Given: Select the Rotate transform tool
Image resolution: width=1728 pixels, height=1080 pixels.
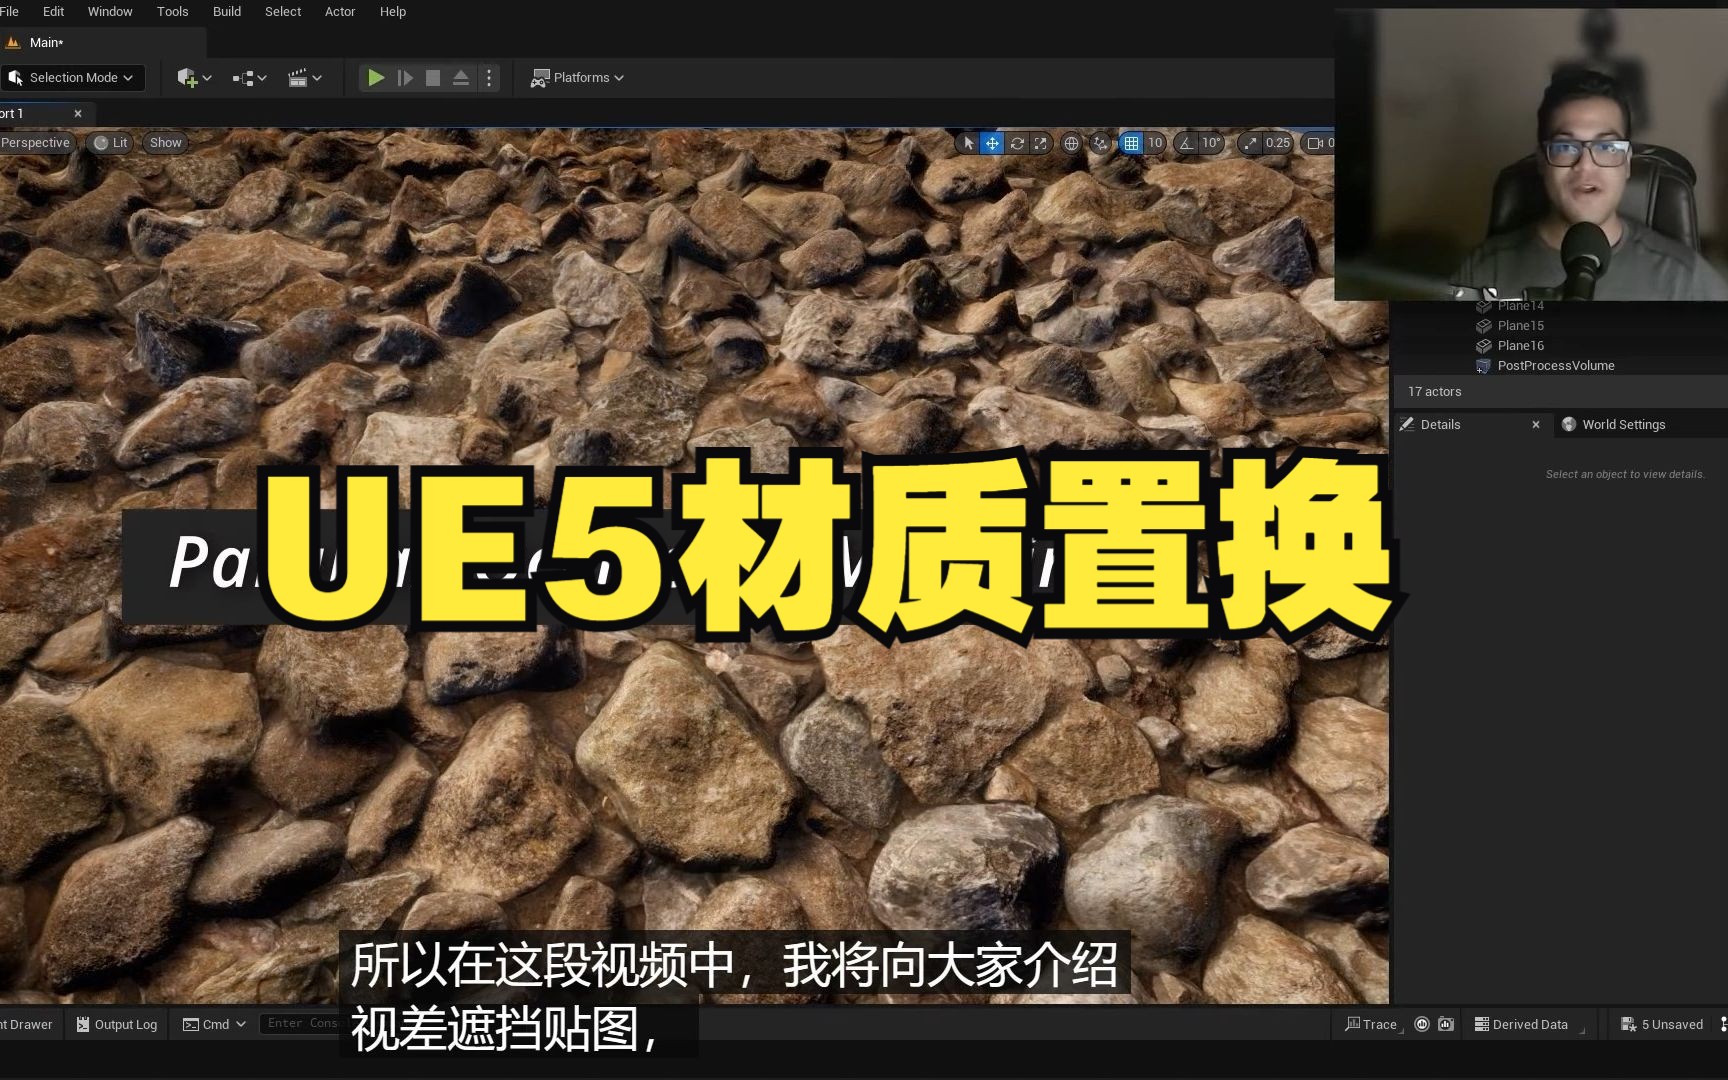Looking at the screenshot, I should tap(1017, 143).
